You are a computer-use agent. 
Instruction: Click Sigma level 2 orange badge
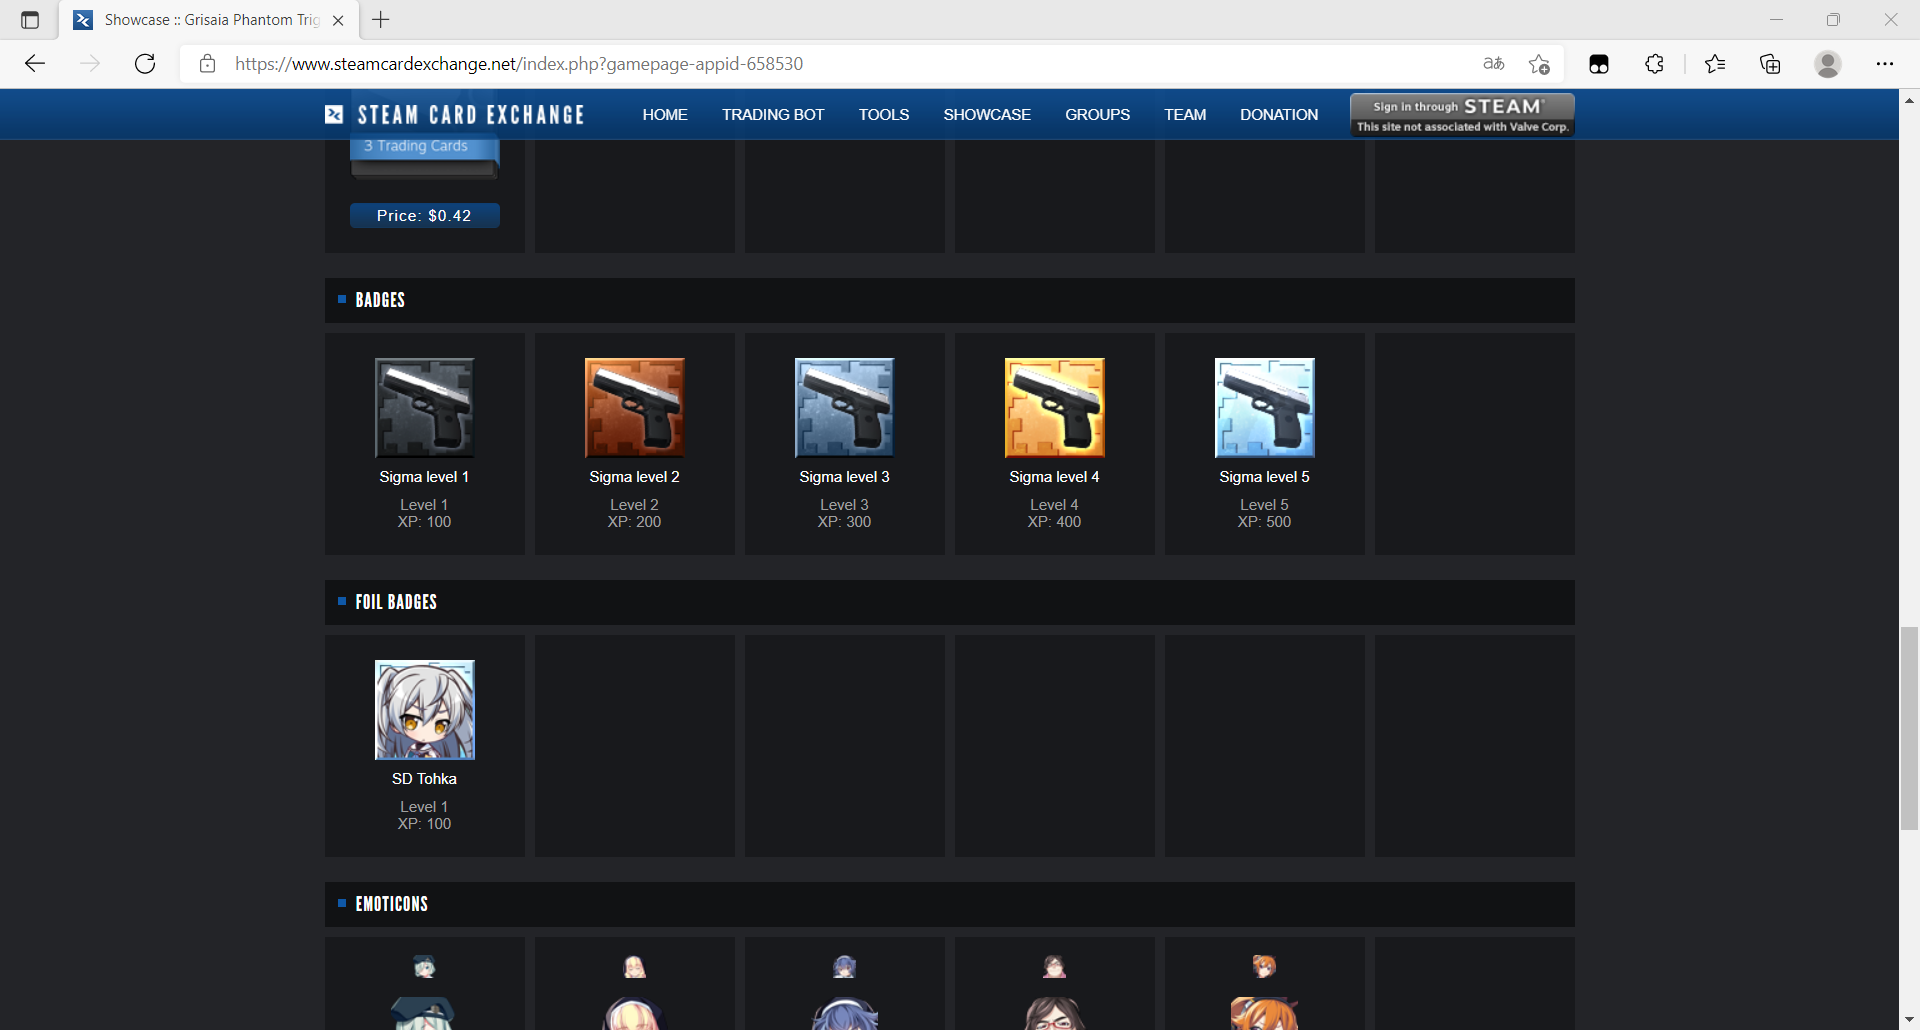635,408
